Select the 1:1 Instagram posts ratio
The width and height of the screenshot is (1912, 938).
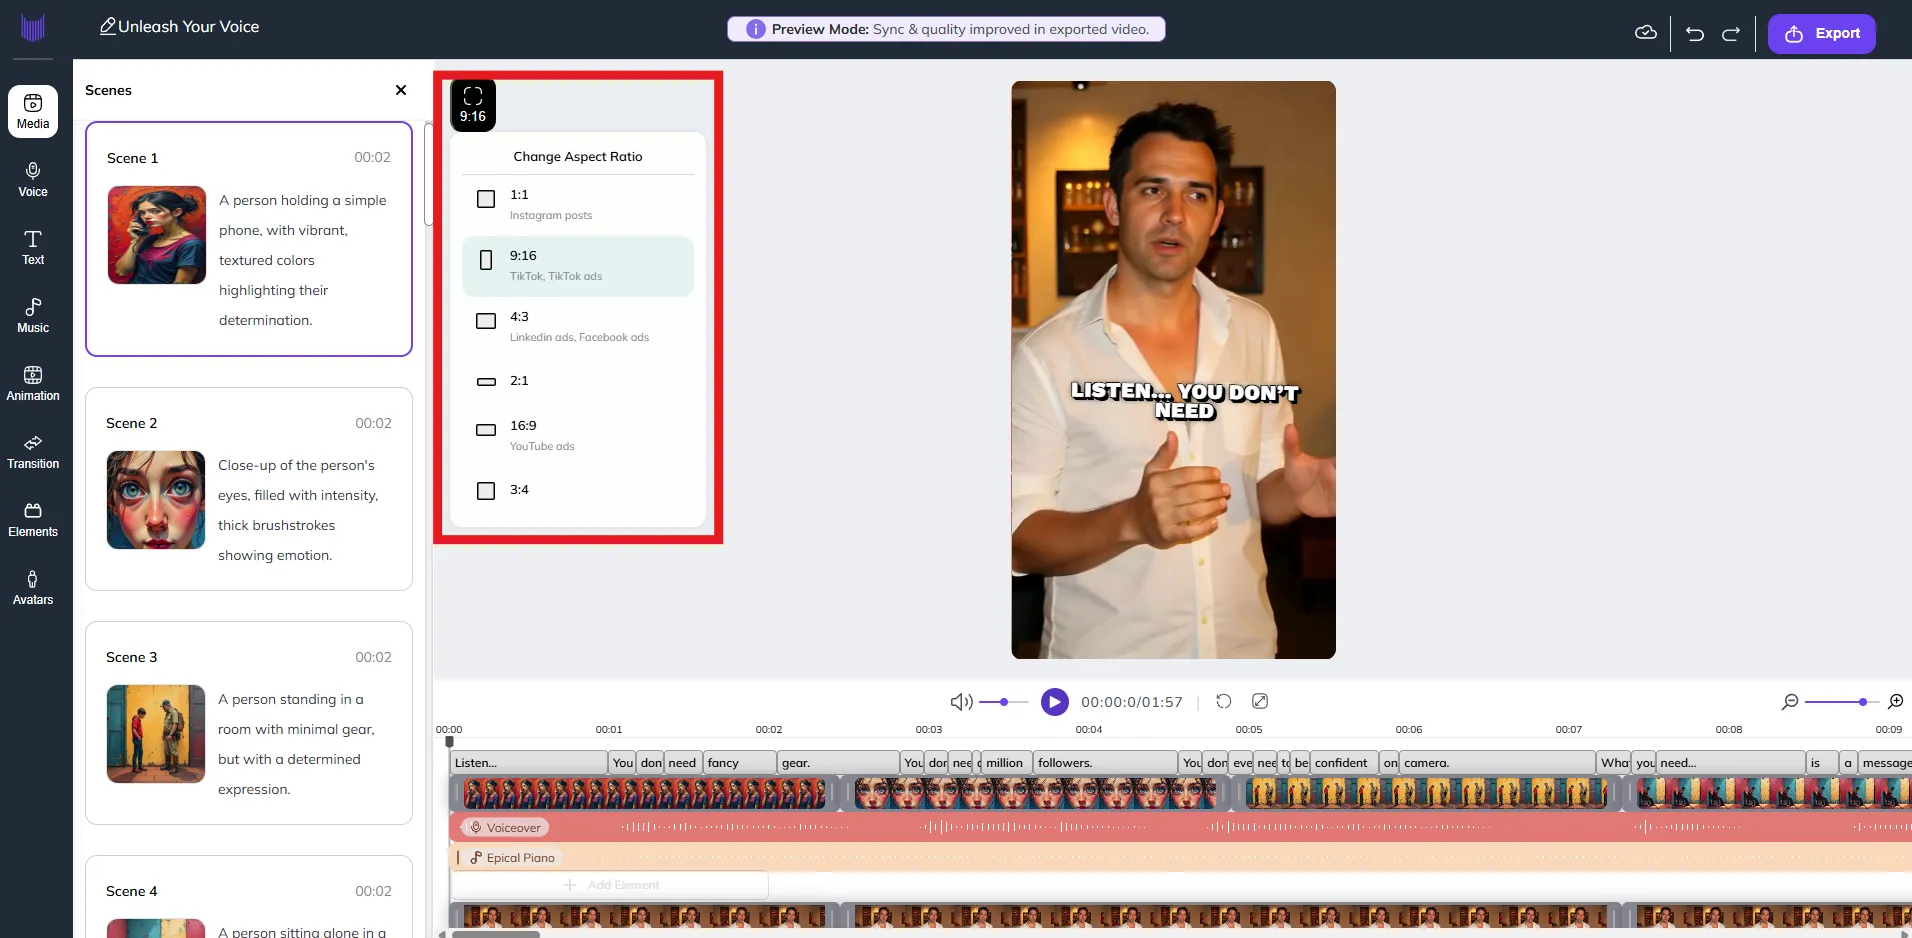578,205
